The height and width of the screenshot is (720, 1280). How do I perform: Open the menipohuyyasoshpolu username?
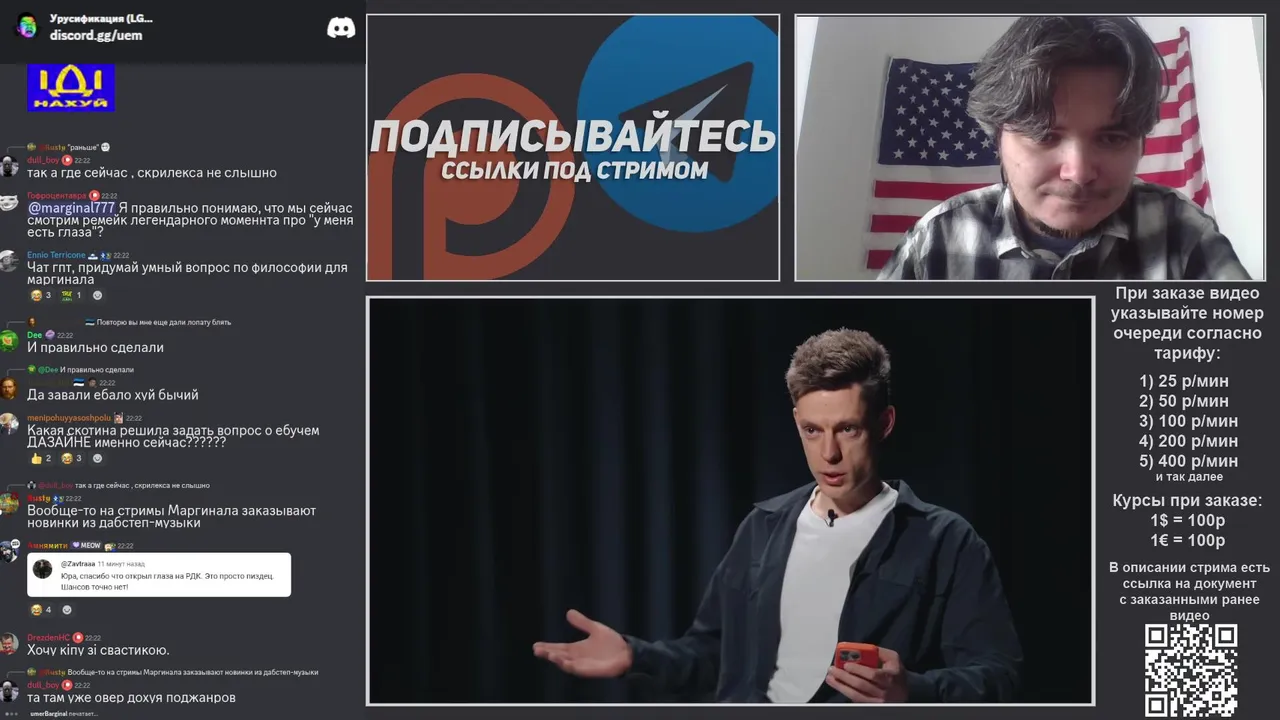[x=69, y=418]
